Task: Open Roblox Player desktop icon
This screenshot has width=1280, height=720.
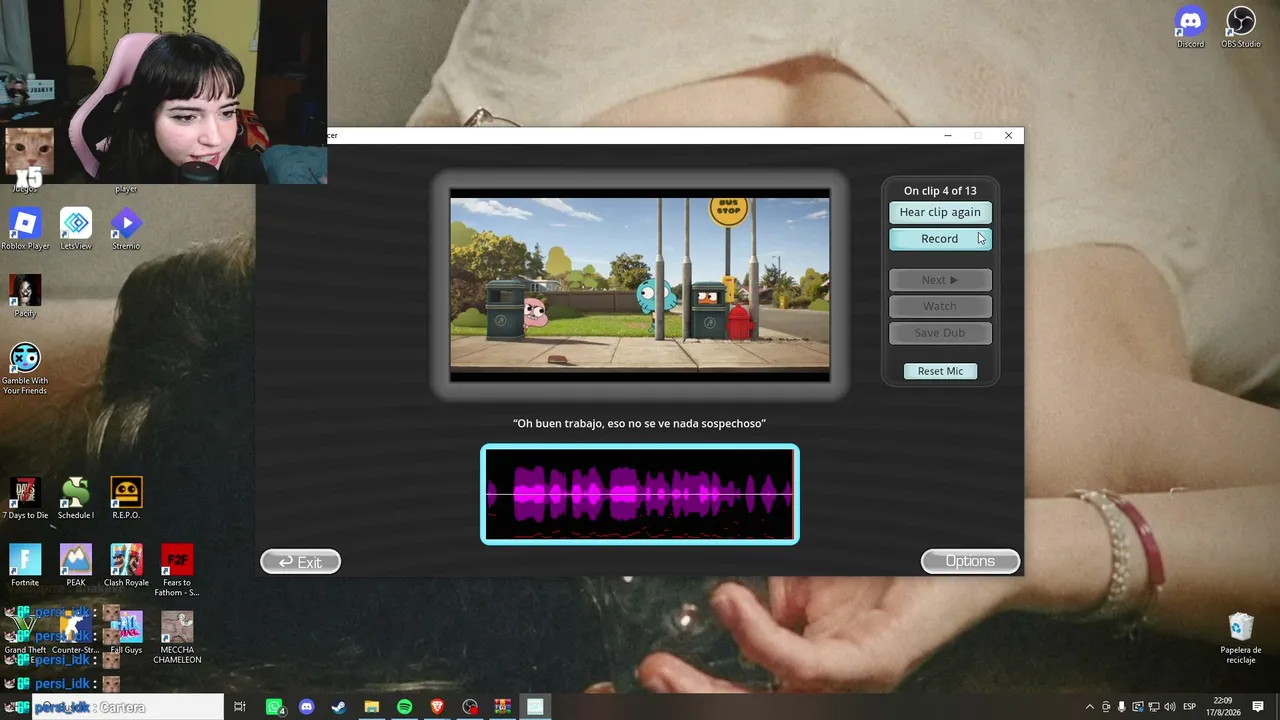Action: point(25,229)
